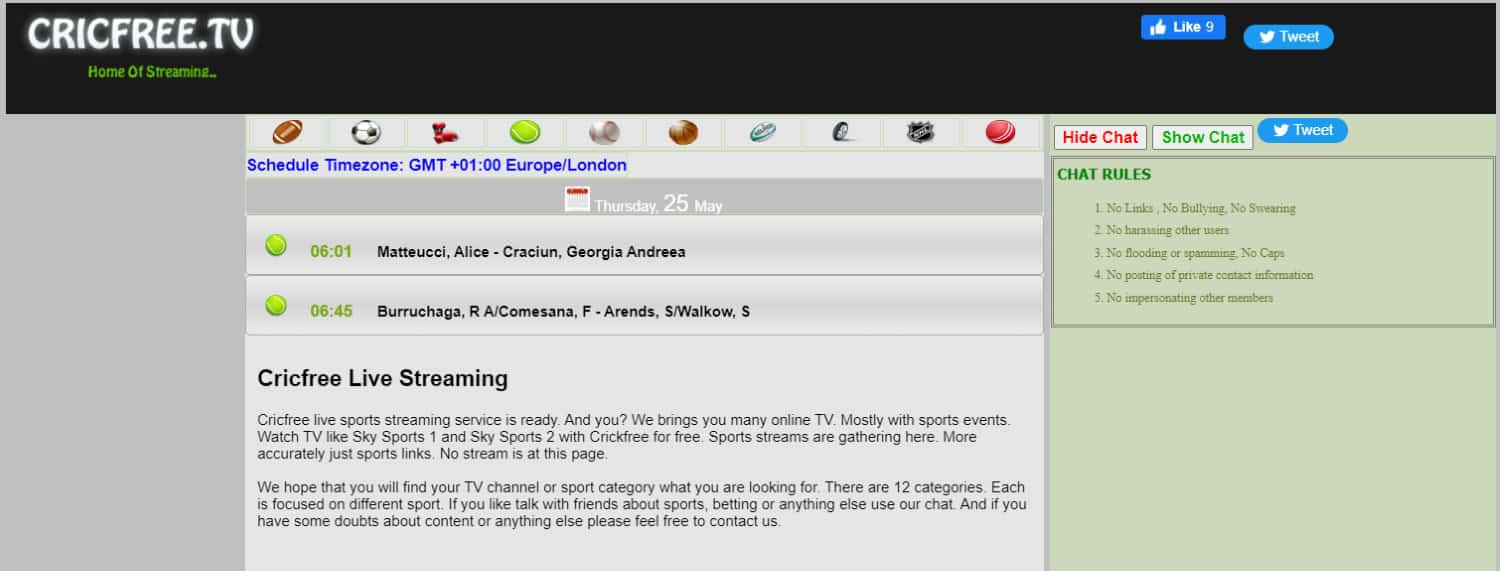The image size is (1500, 571).
Task: Click the CRICFREE.TV logo
Action: (x=141, y=35)
